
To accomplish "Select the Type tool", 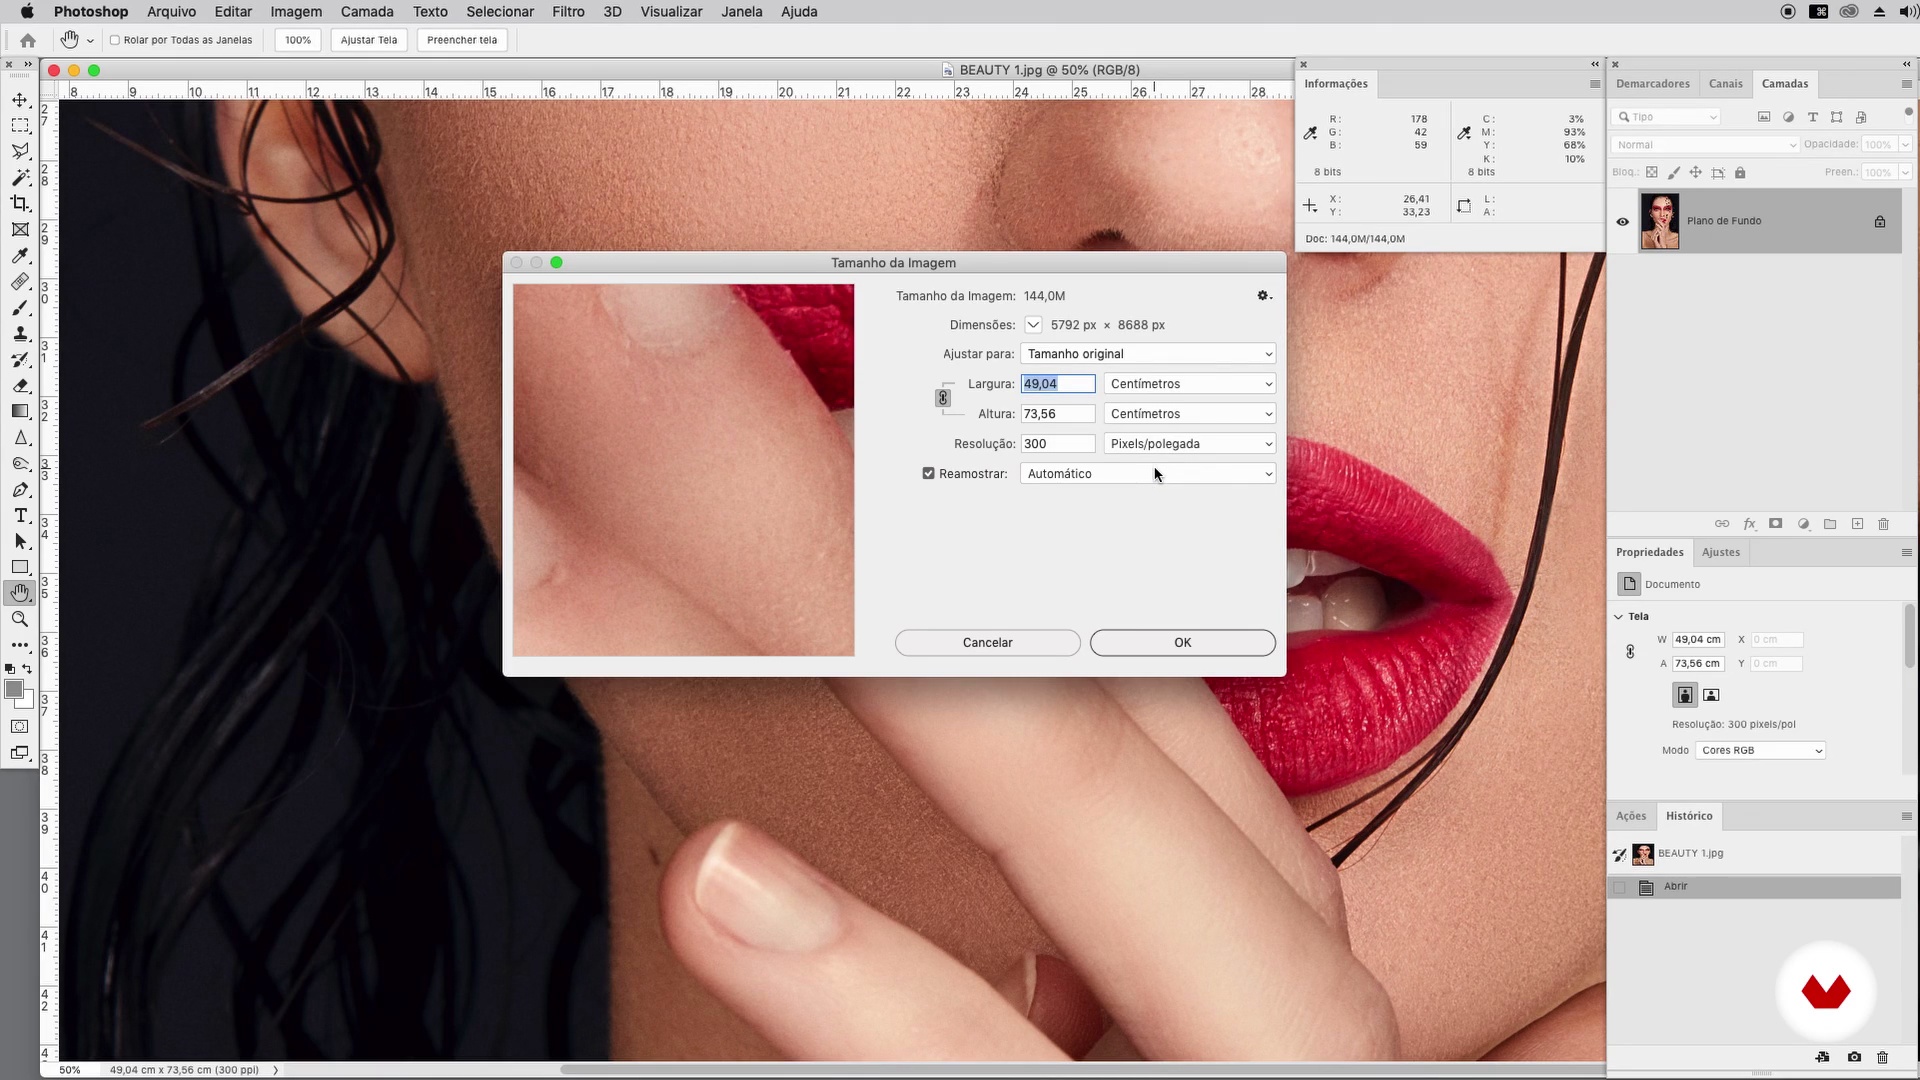I will [x=20, y=516].
